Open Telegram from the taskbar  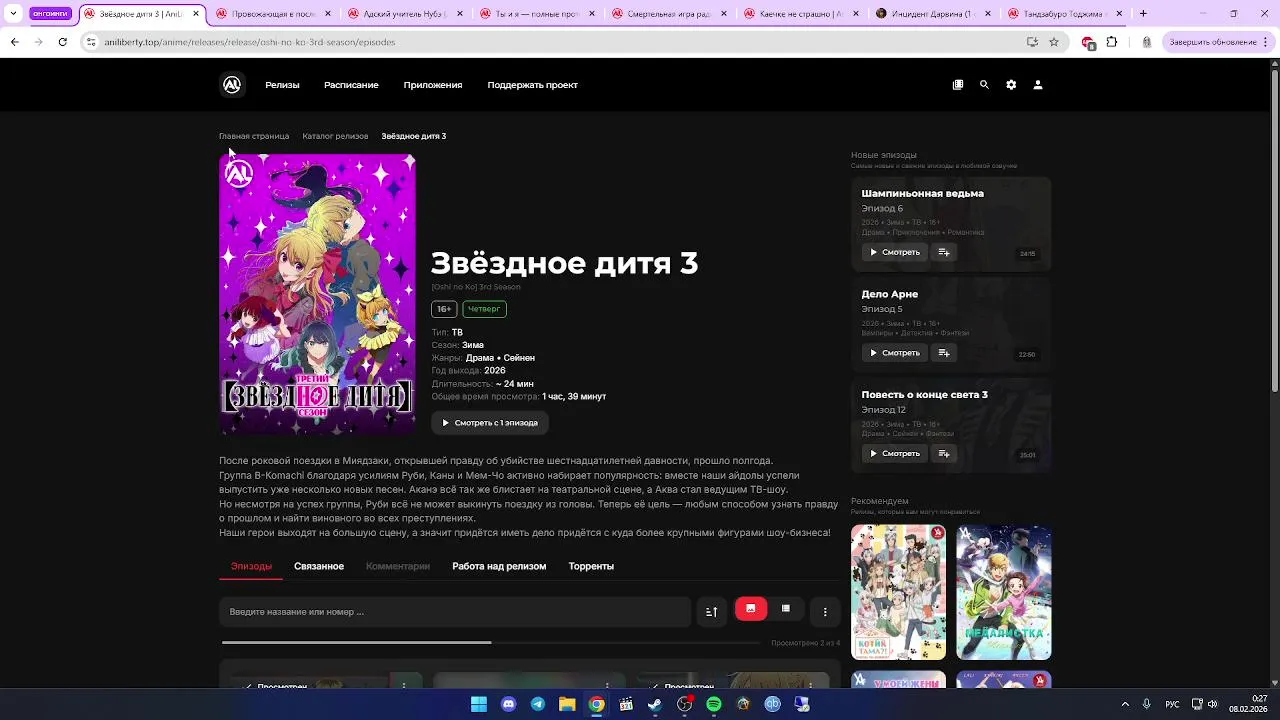[x=538, y=704]
